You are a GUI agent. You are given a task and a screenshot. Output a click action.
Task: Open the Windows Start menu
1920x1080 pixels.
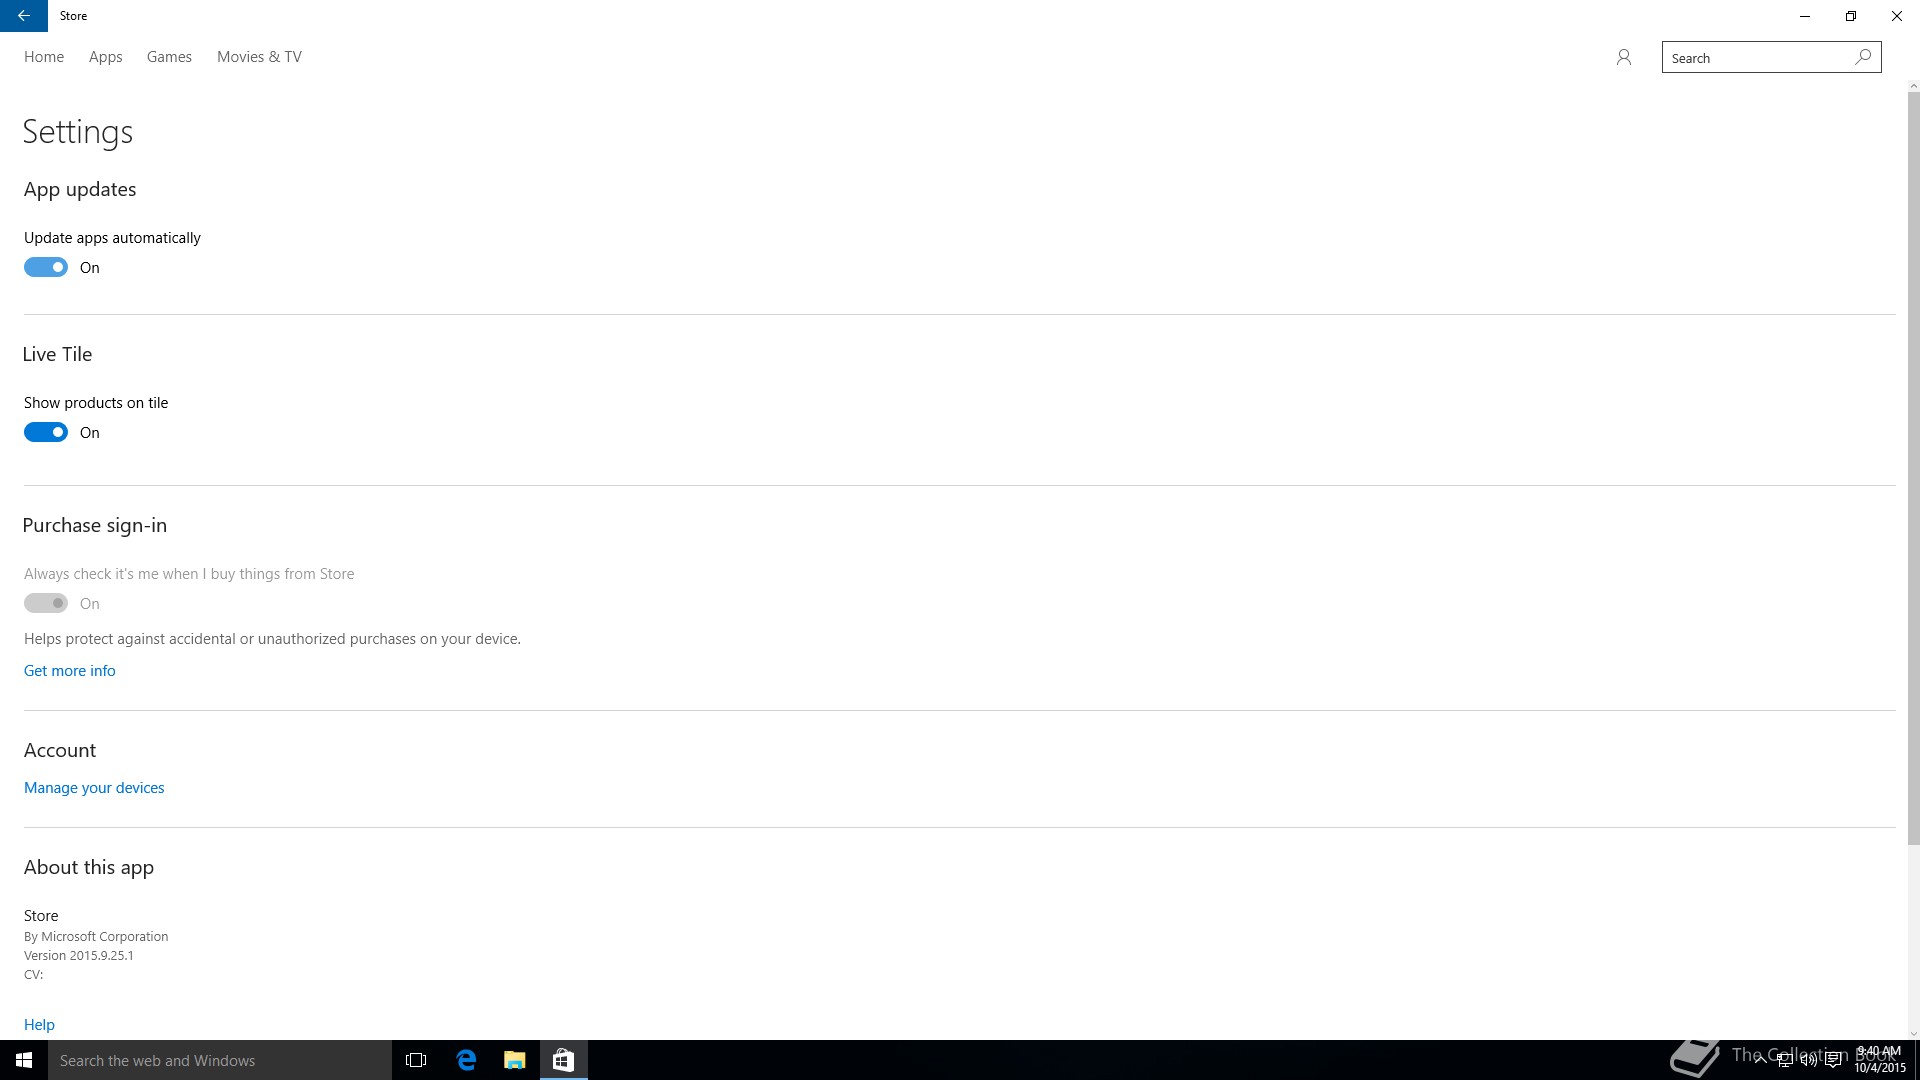pyautogui.click(x=24, y=1060)
